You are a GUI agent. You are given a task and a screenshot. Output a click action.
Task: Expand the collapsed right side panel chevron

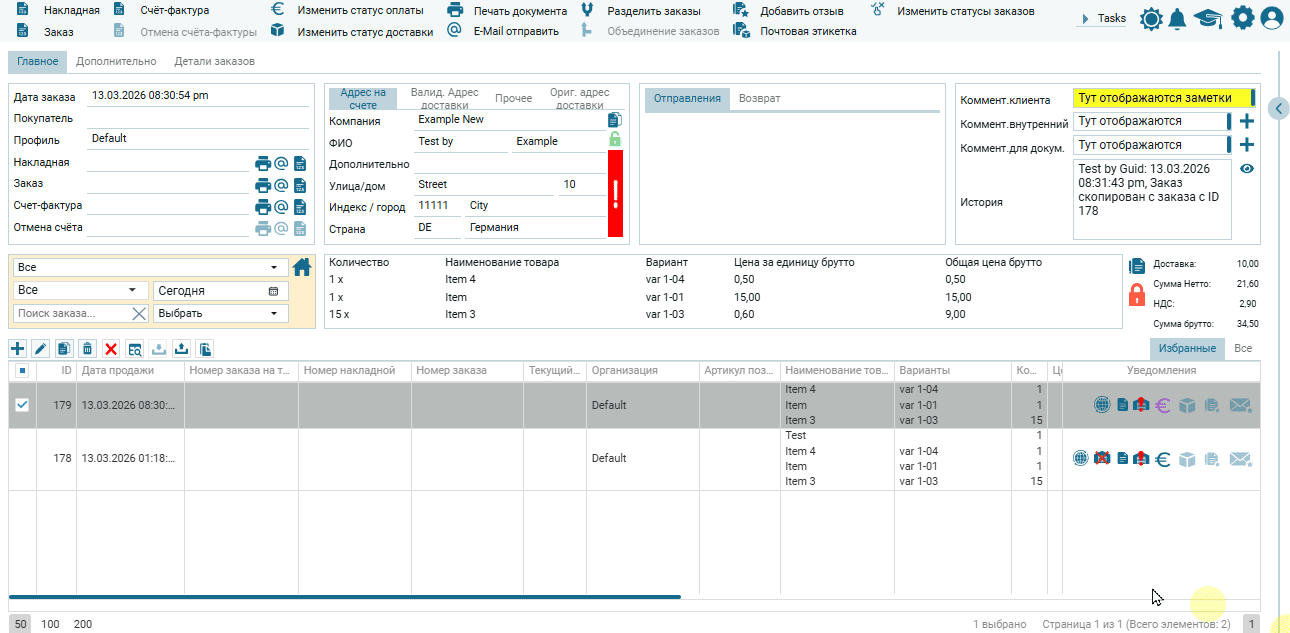1278,108
